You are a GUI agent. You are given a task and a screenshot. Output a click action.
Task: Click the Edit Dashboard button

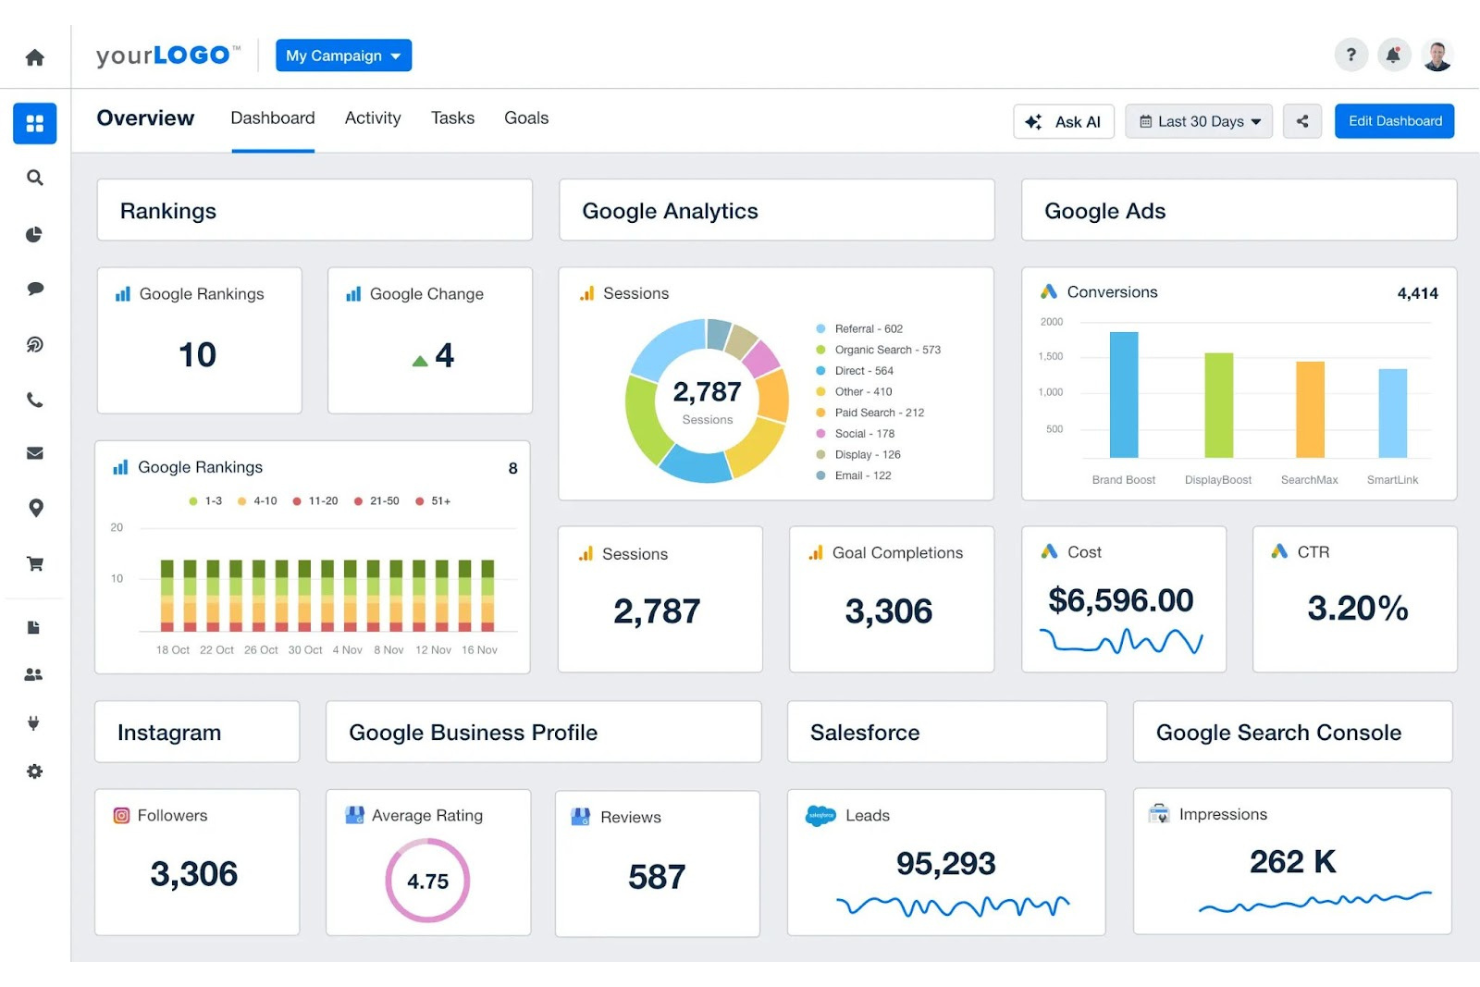1395,121
